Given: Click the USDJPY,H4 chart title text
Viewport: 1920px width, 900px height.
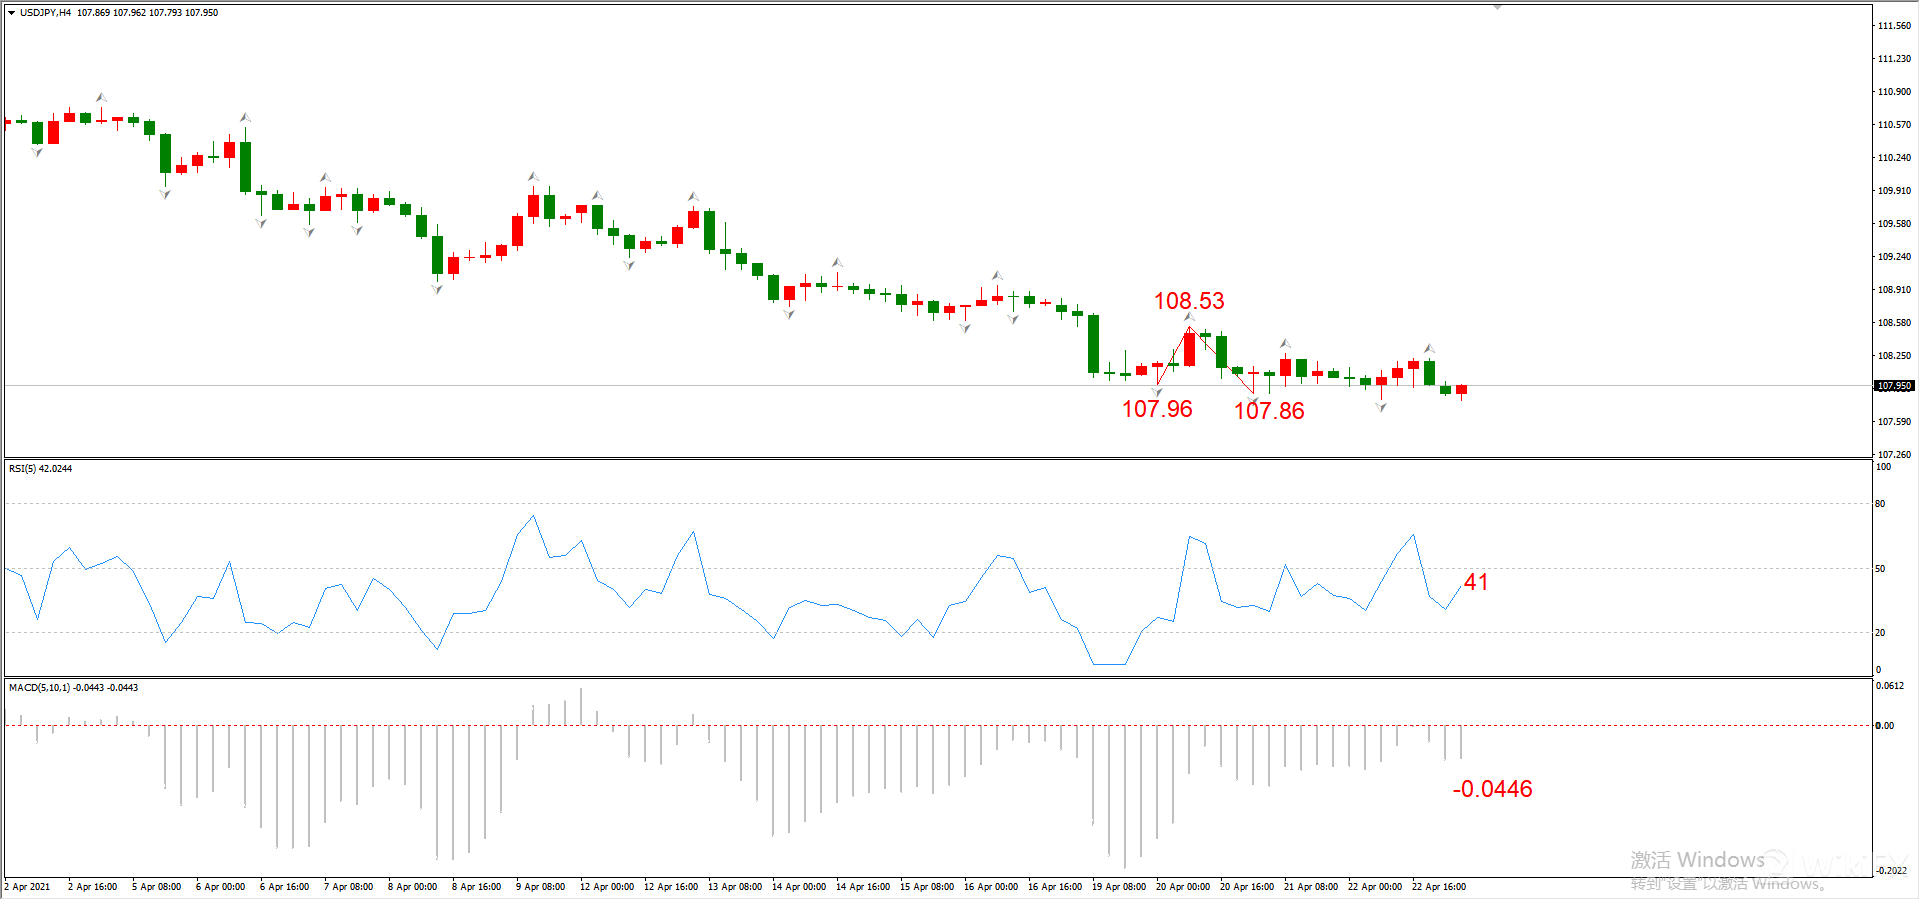Looking at the screenshot, I should click(x=46, y=13).
